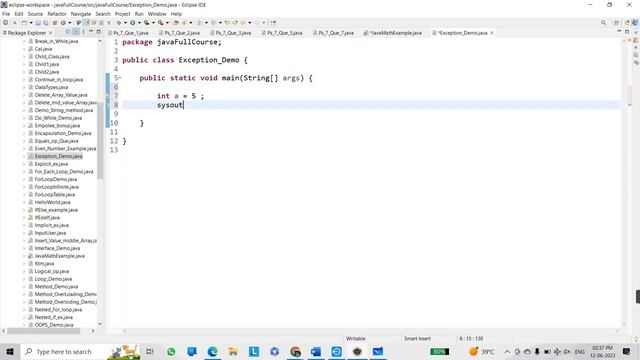Select Encapsulation_Demo.java in Package Explorer
Screen dimensions: 640x360
[63, 133]
